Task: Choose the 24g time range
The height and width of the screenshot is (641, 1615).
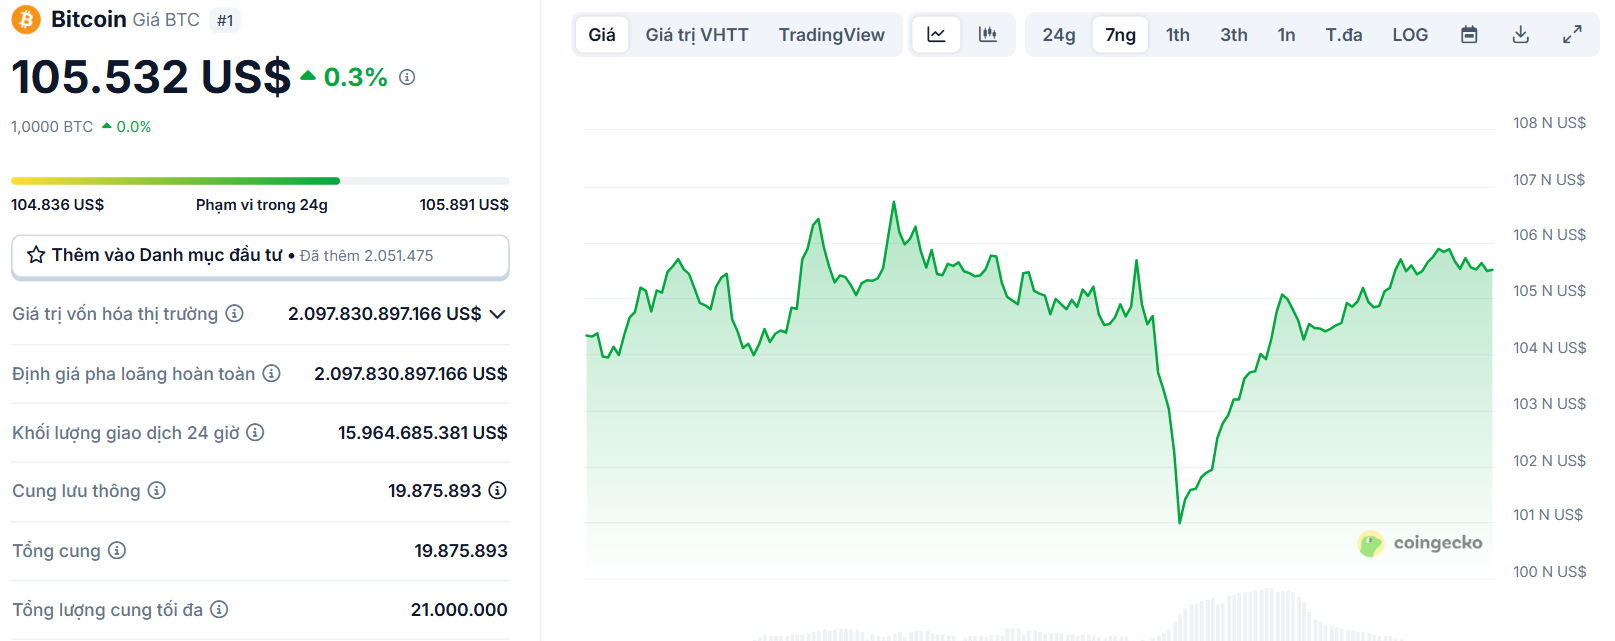Action: 1059,35
